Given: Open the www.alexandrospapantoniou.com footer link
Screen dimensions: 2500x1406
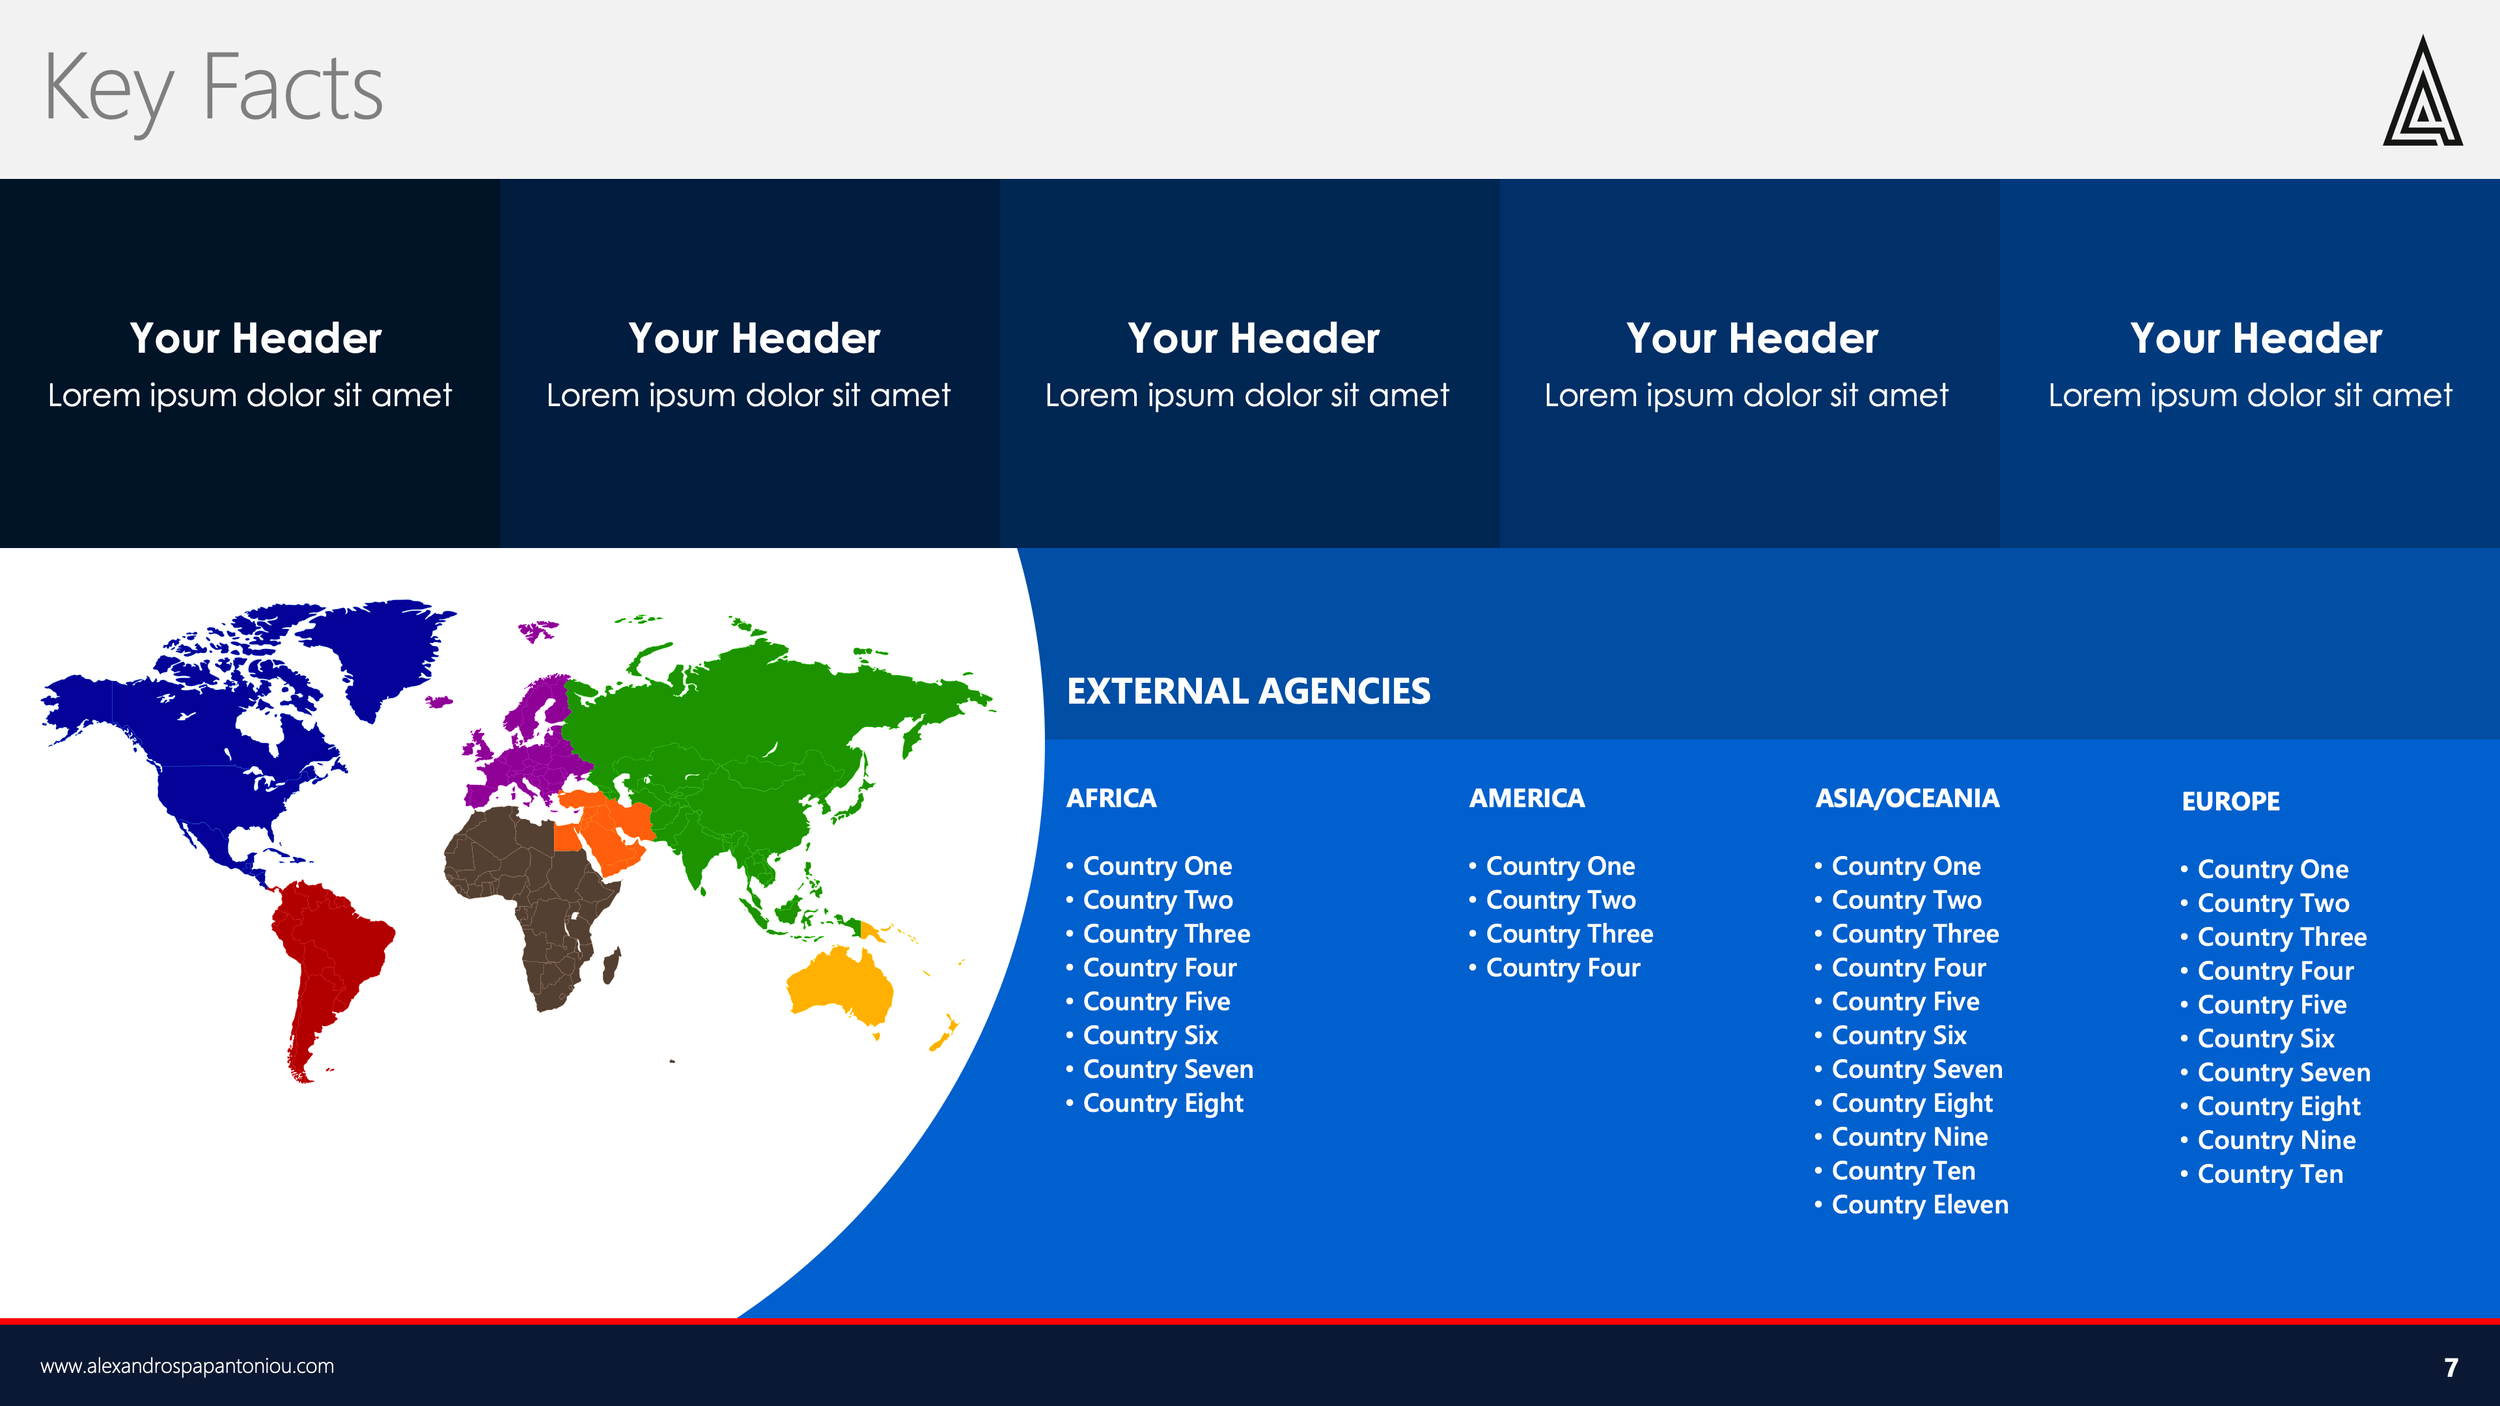Looking at the screenshot, I should pyautogui.click(x=187, y=1366).
